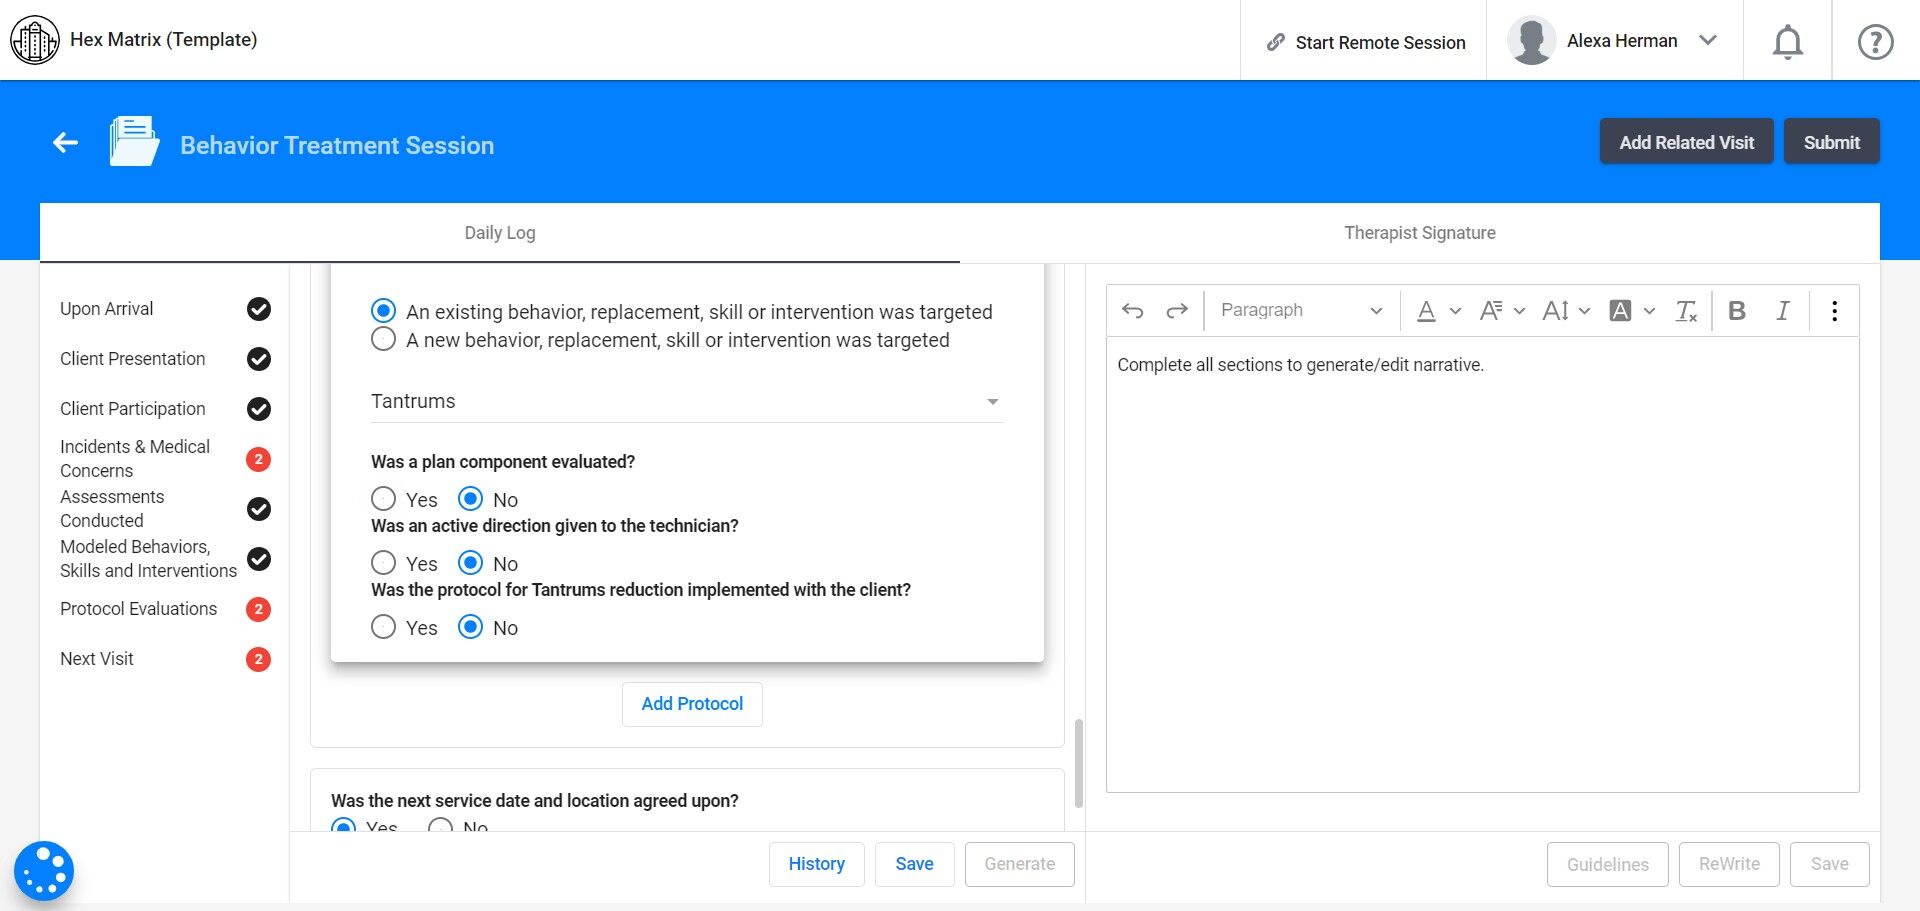Open the font color picker

pyautogui.click(x=1427, y=311)
